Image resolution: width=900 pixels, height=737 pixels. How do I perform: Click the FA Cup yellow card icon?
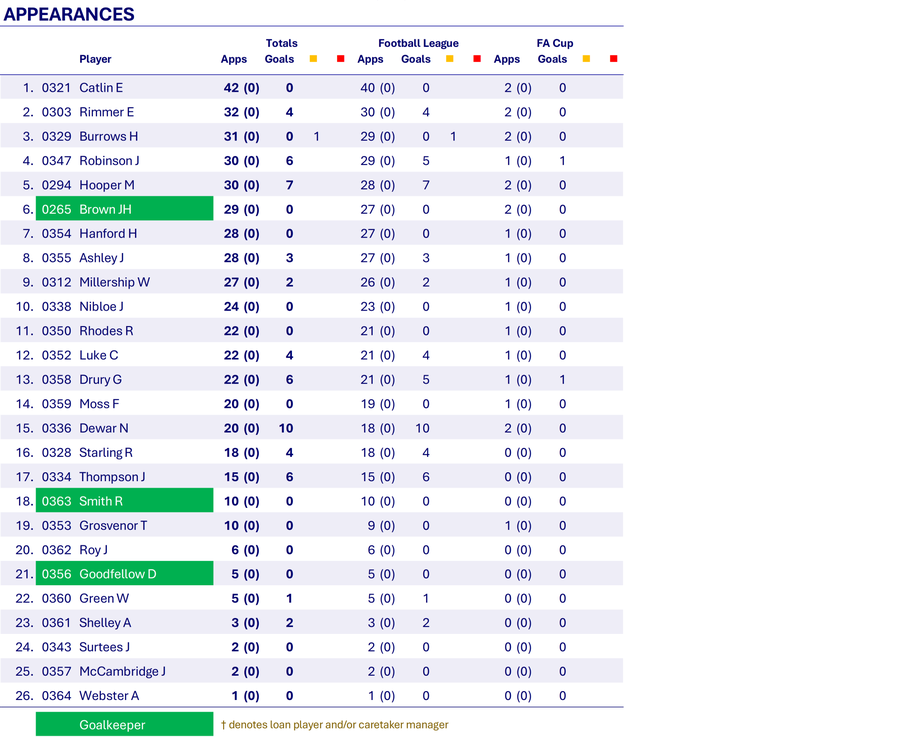coord(586,59)
